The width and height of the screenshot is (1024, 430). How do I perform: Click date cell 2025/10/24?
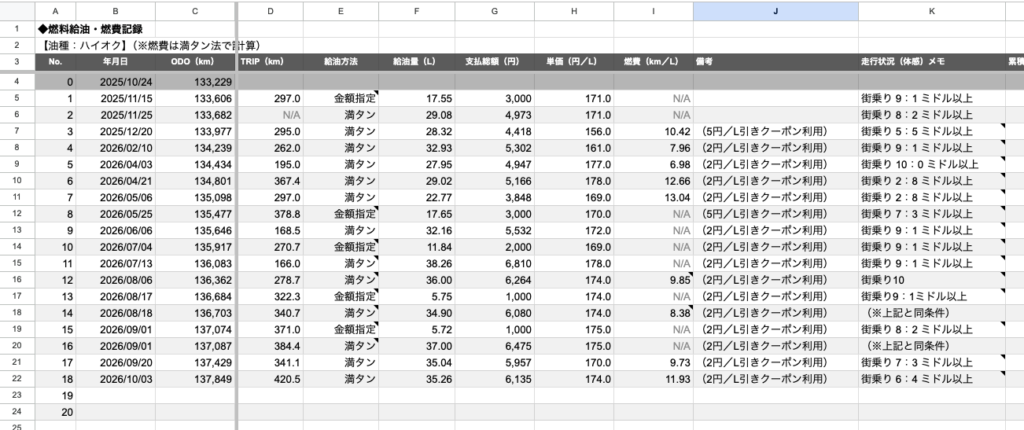[x=115, y=82]
